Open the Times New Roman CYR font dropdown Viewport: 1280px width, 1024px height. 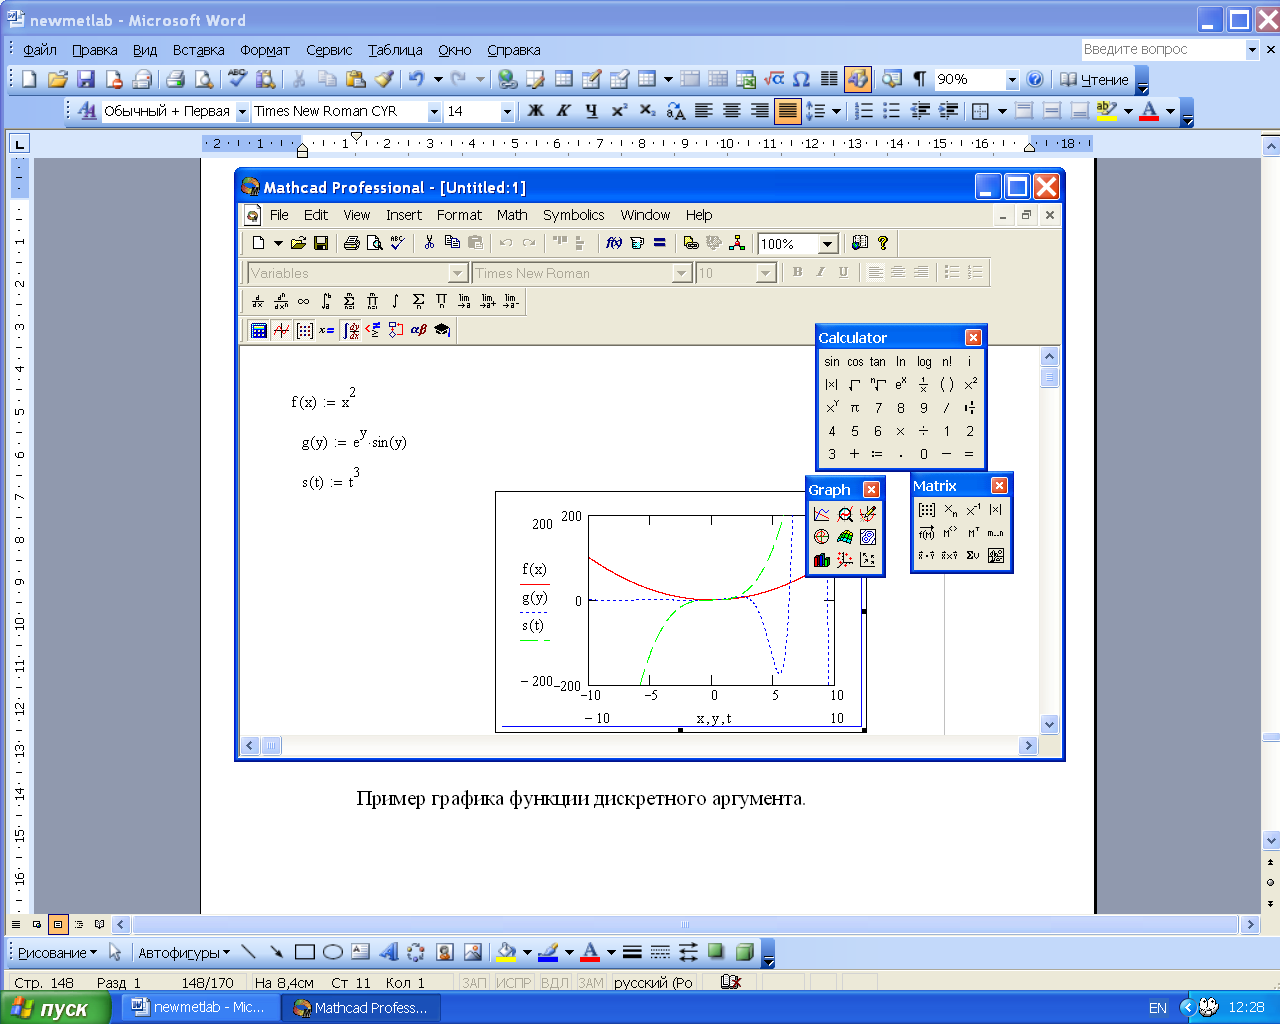[434, 112]
